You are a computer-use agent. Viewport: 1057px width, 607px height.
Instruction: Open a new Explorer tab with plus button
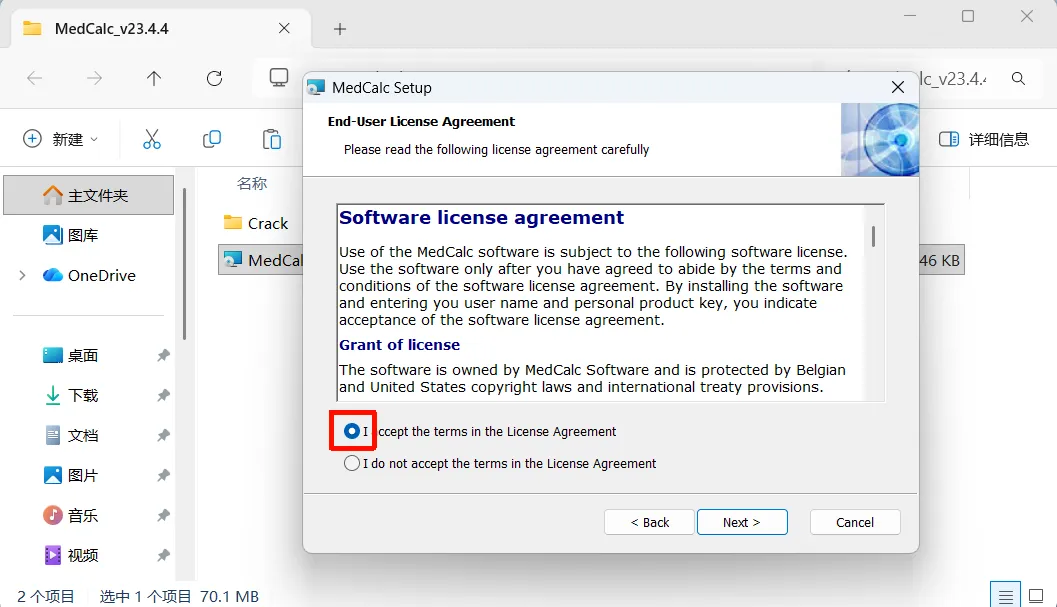pos(340,28)
